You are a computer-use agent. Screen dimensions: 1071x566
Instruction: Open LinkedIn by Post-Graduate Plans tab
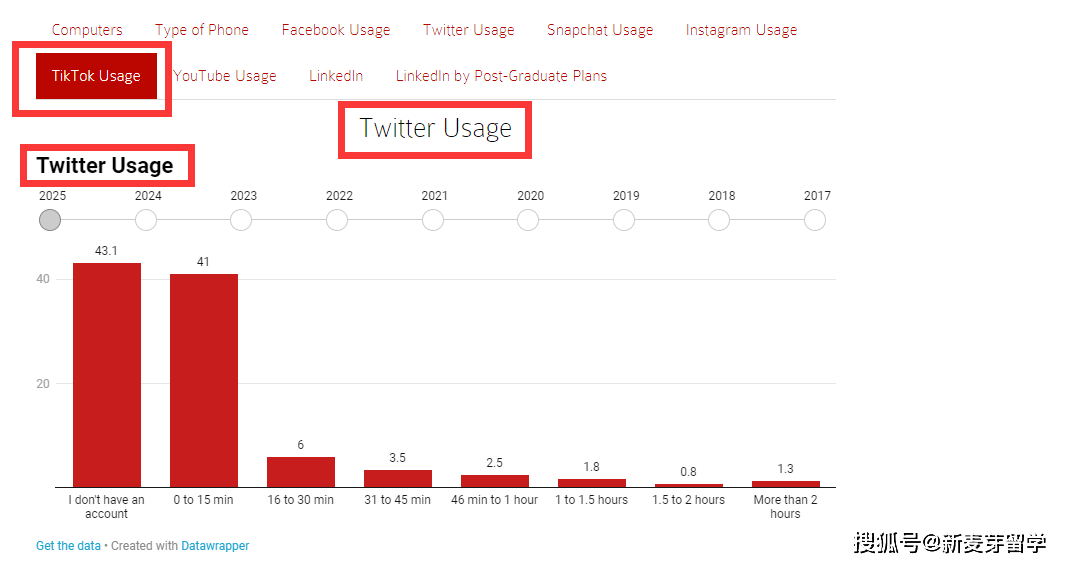(501, 76)
